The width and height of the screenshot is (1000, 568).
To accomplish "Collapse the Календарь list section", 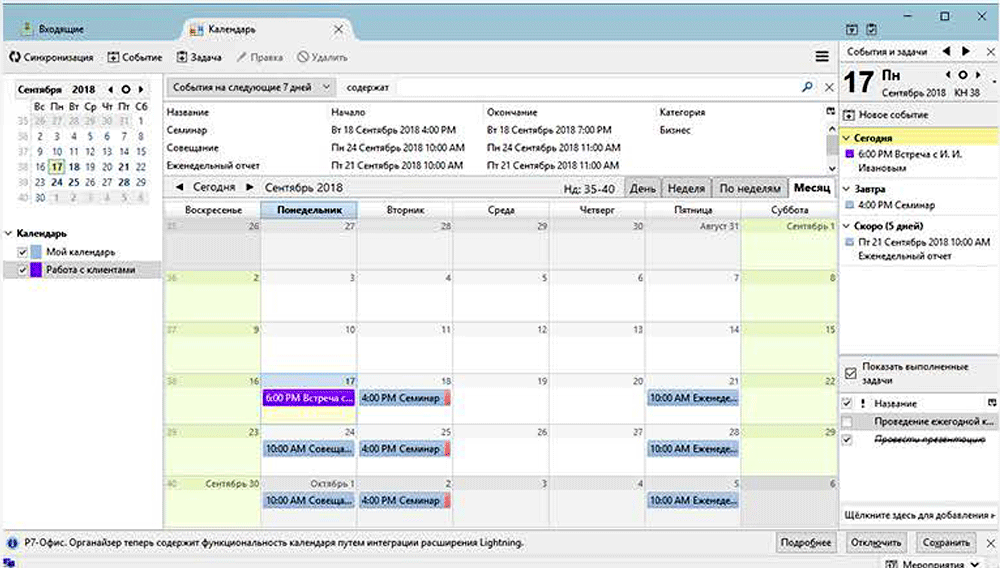I will point(8,233).
